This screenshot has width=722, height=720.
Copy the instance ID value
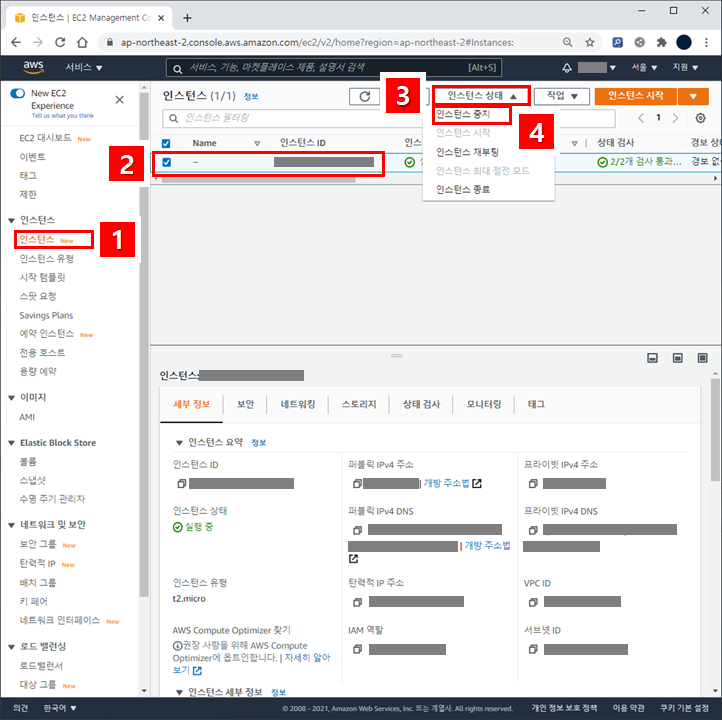(181, 483)
